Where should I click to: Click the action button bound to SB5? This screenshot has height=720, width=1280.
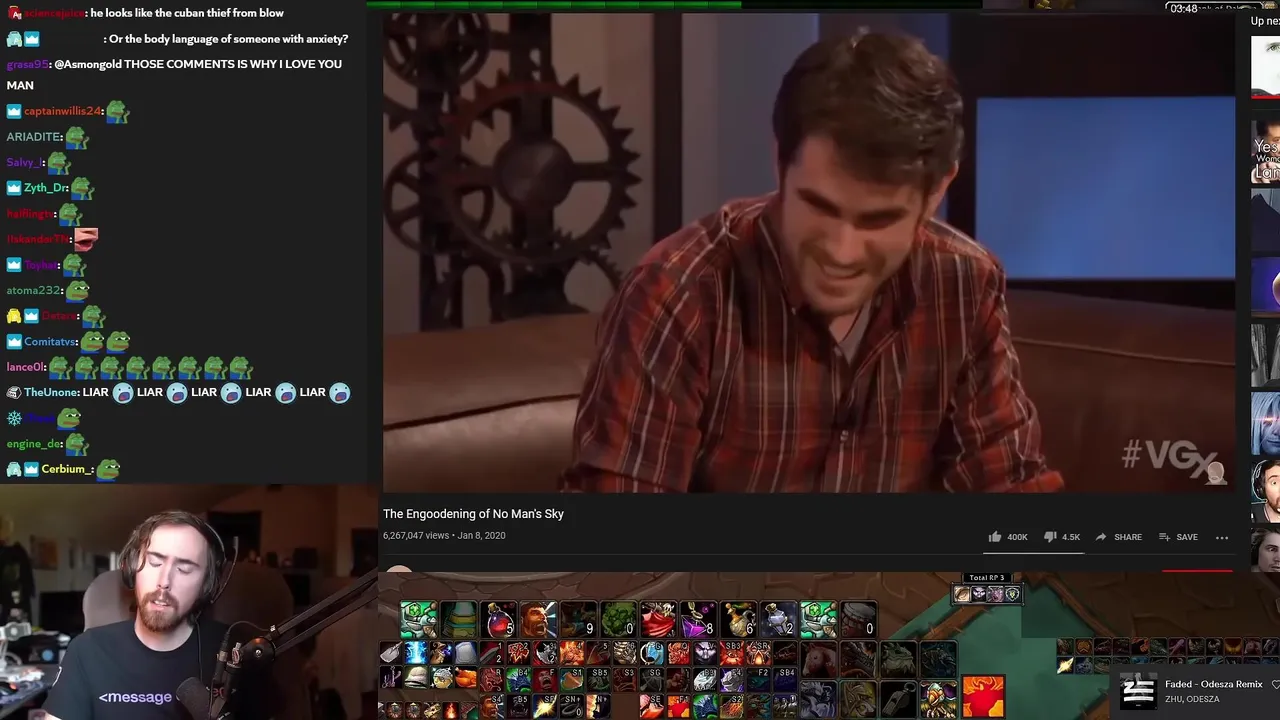click(598, 679)
